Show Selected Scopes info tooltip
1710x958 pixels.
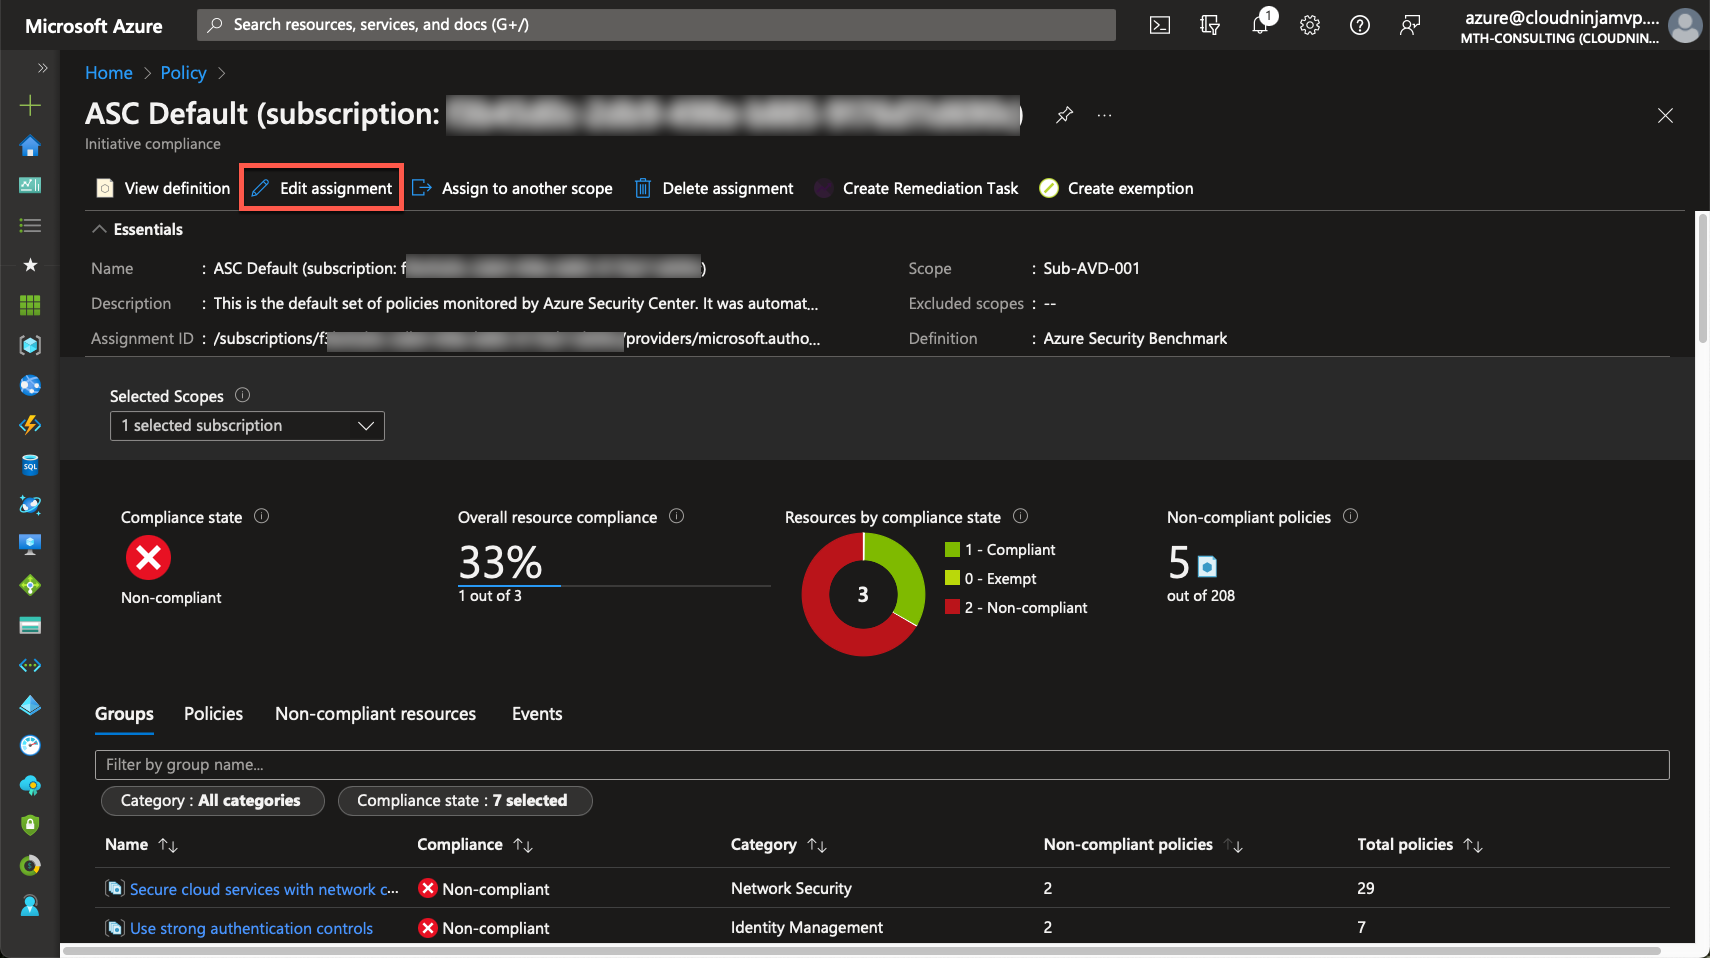coord(242,395)
